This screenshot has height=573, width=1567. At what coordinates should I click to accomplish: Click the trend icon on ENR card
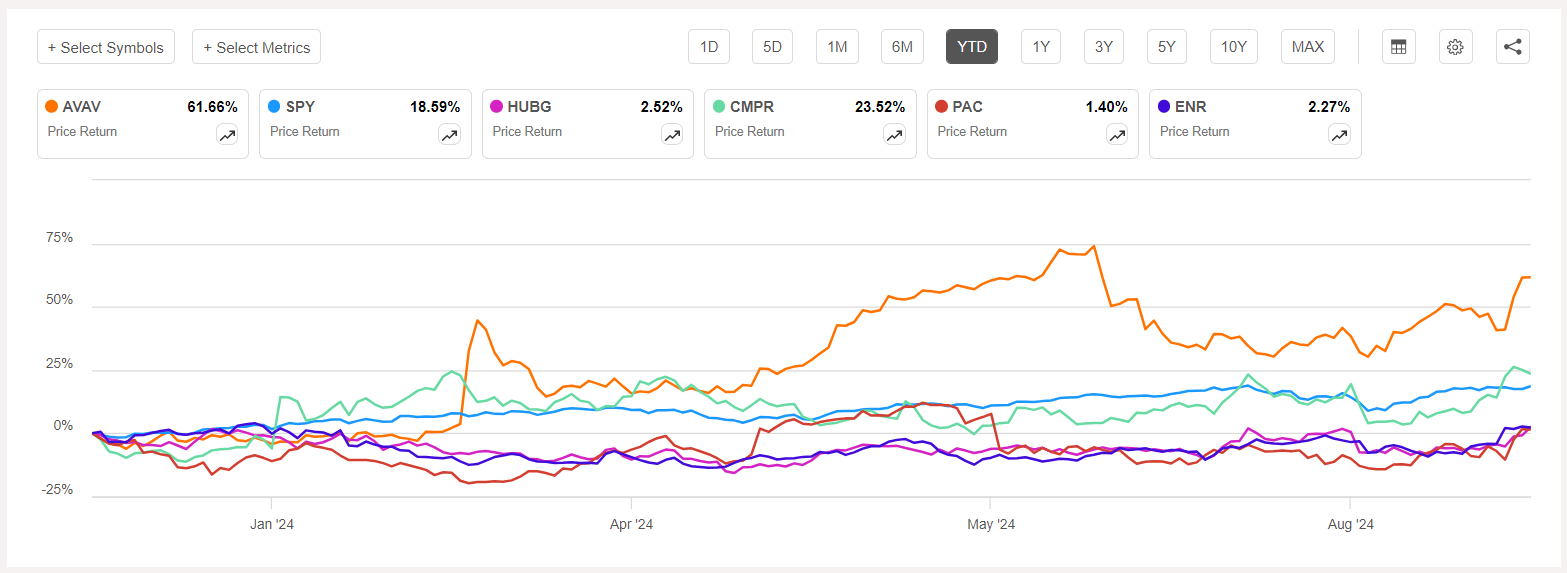pyautogui.click(x=1339, y=135)
